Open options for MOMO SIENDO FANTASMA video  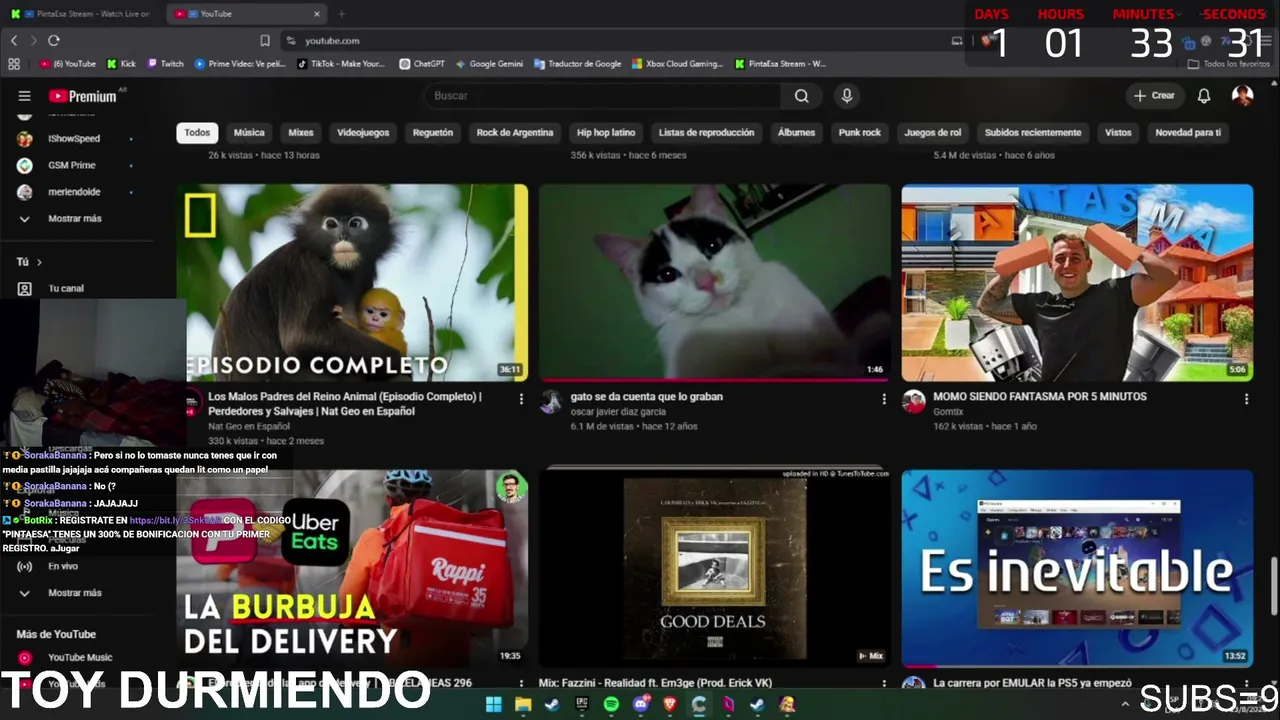(1246, 399)
